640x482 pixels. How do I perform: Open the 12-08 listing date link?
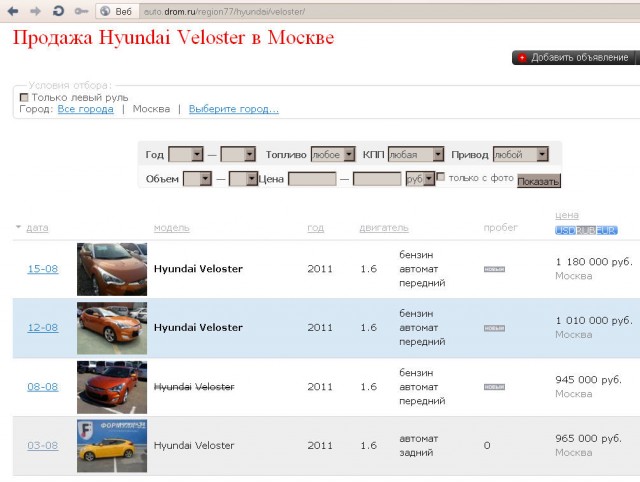click(x=43, y=328)
